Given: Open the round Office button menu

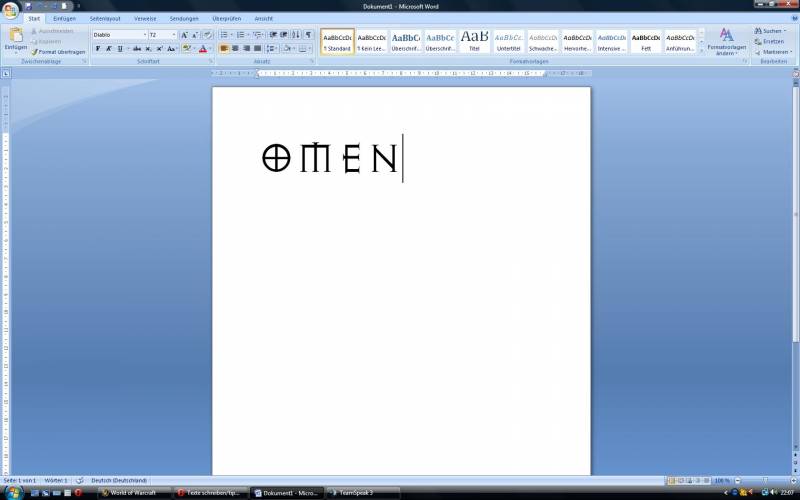Looking at the screenshot, I should point(11,10).
